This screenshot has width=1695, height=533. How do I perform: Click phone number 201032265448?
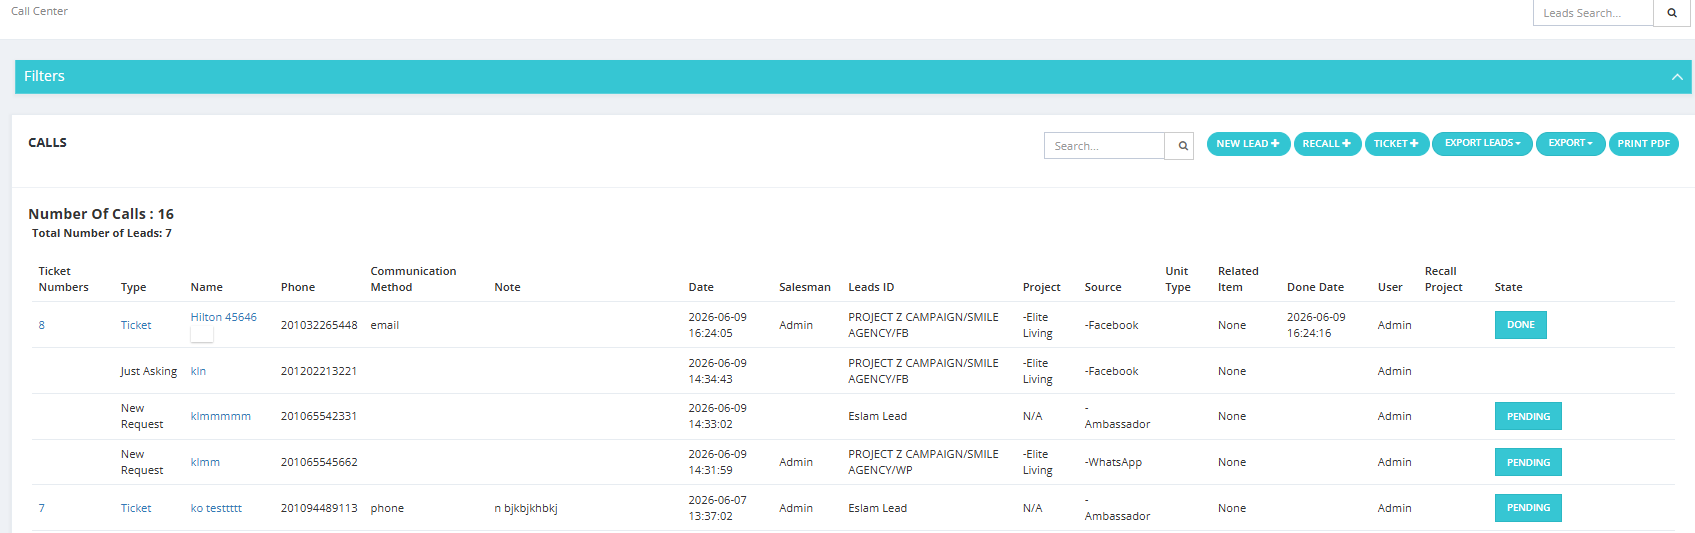click(x=319, y=325)
